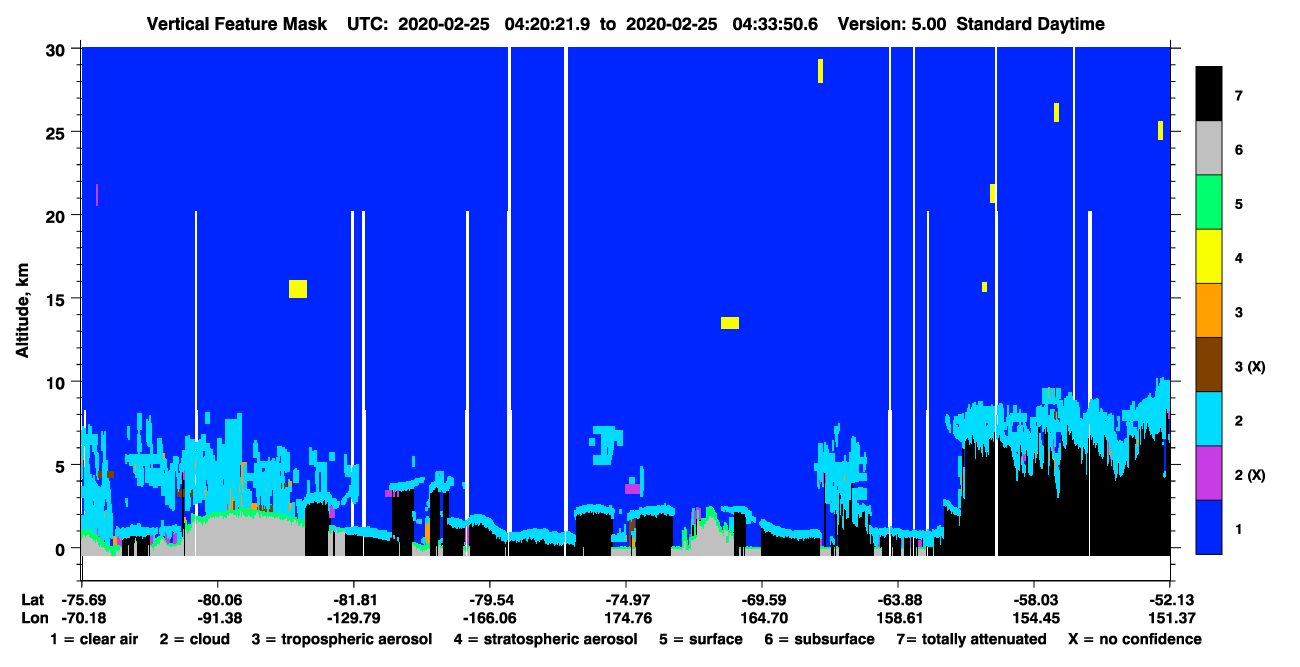Viewport: 1300px width, 667px height.
Task: Click the y-axis tick label 0
Action: click(63, 548)
